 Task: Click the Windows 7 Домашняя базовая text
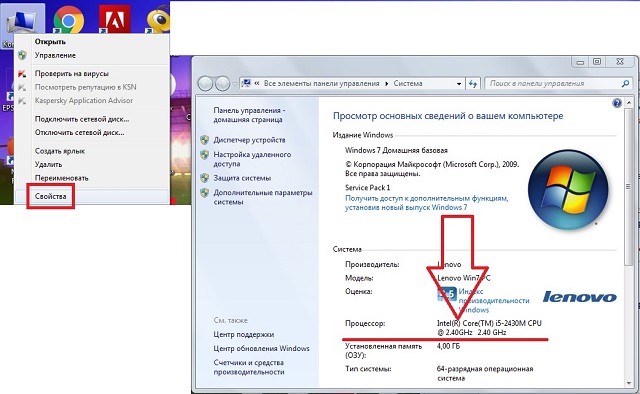tap(396, 150)
